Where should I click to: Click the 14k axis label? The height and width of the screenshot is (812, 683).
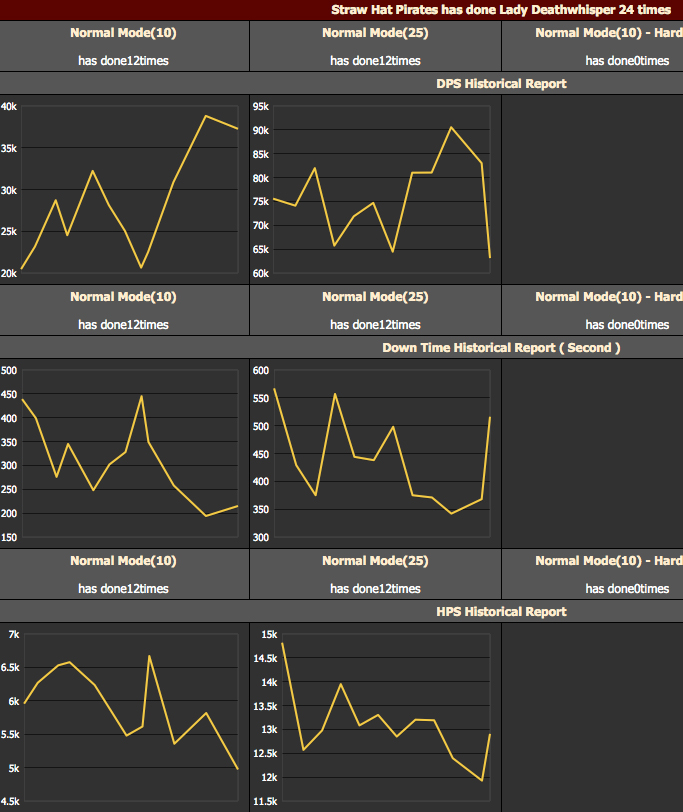coord(269,683)
